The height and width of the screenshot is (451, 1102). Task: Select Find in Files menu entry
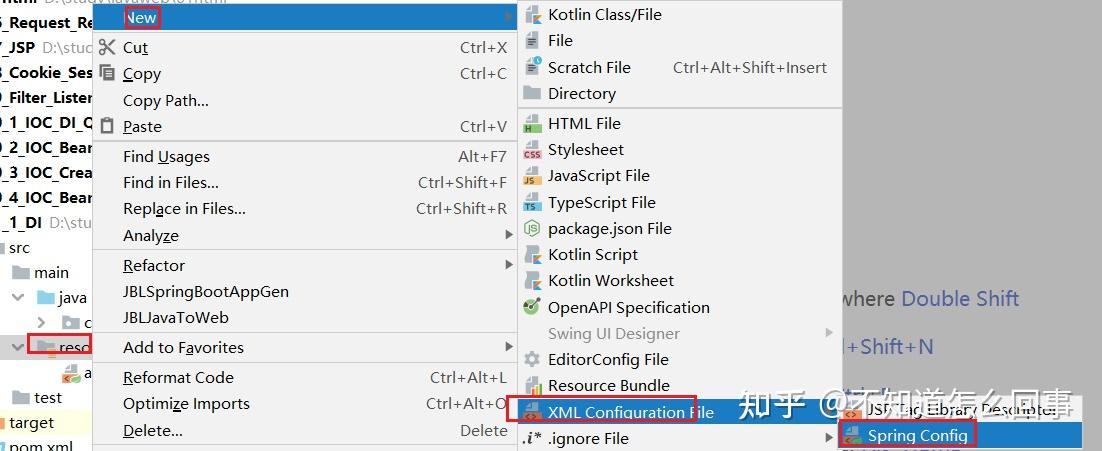(170, 183)
